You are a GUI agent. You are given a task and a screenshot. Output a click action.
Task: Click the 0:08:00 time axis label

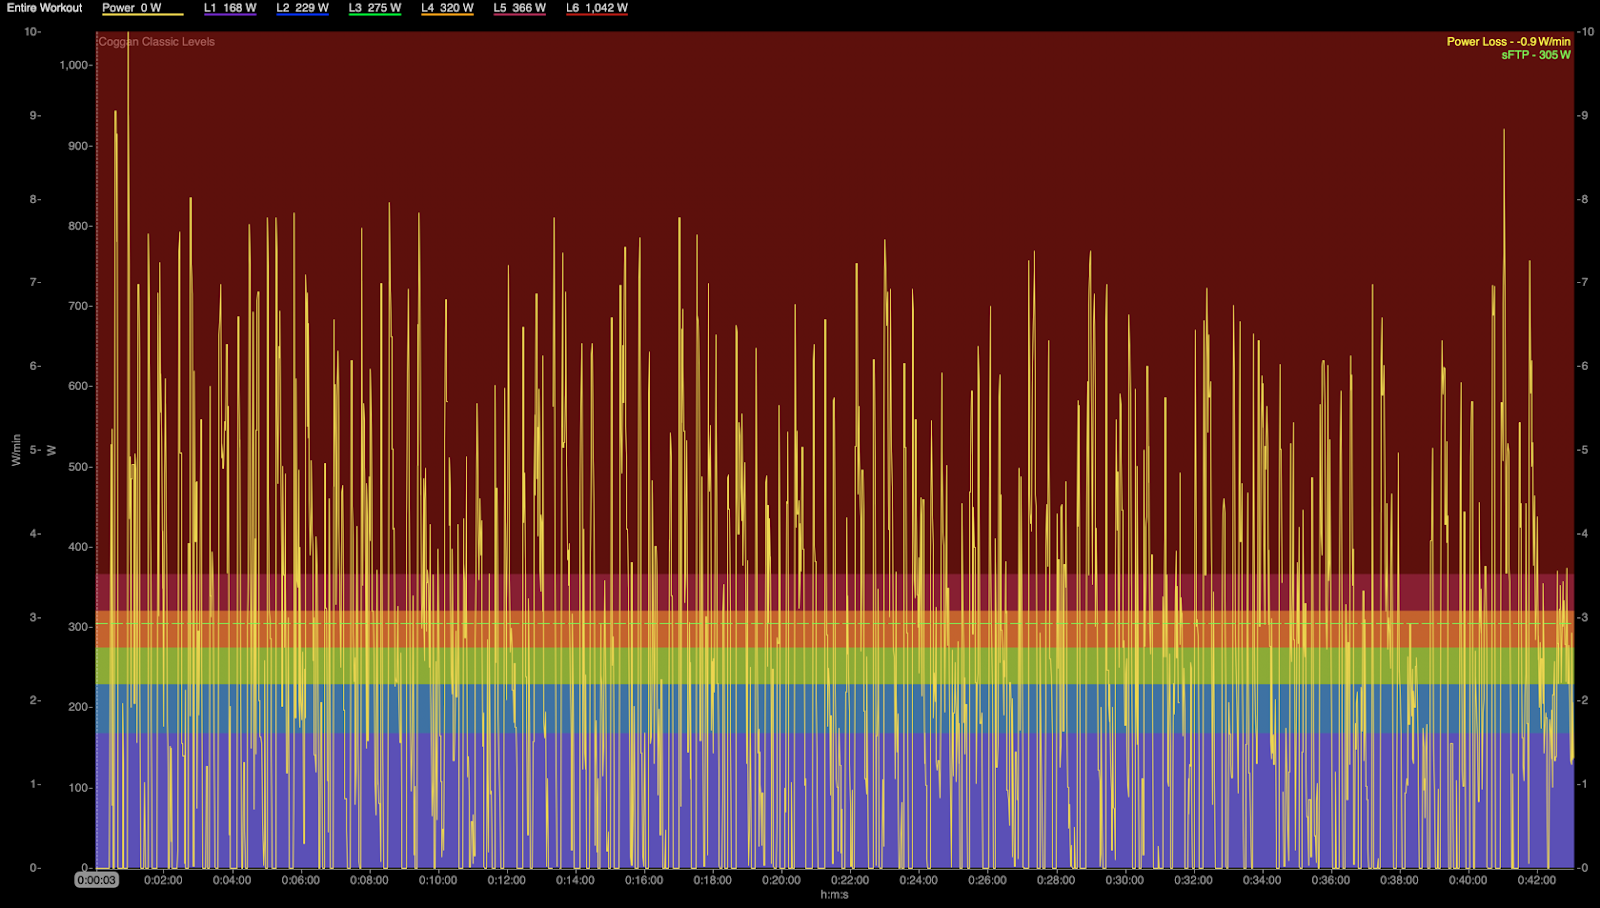point(369,880)
